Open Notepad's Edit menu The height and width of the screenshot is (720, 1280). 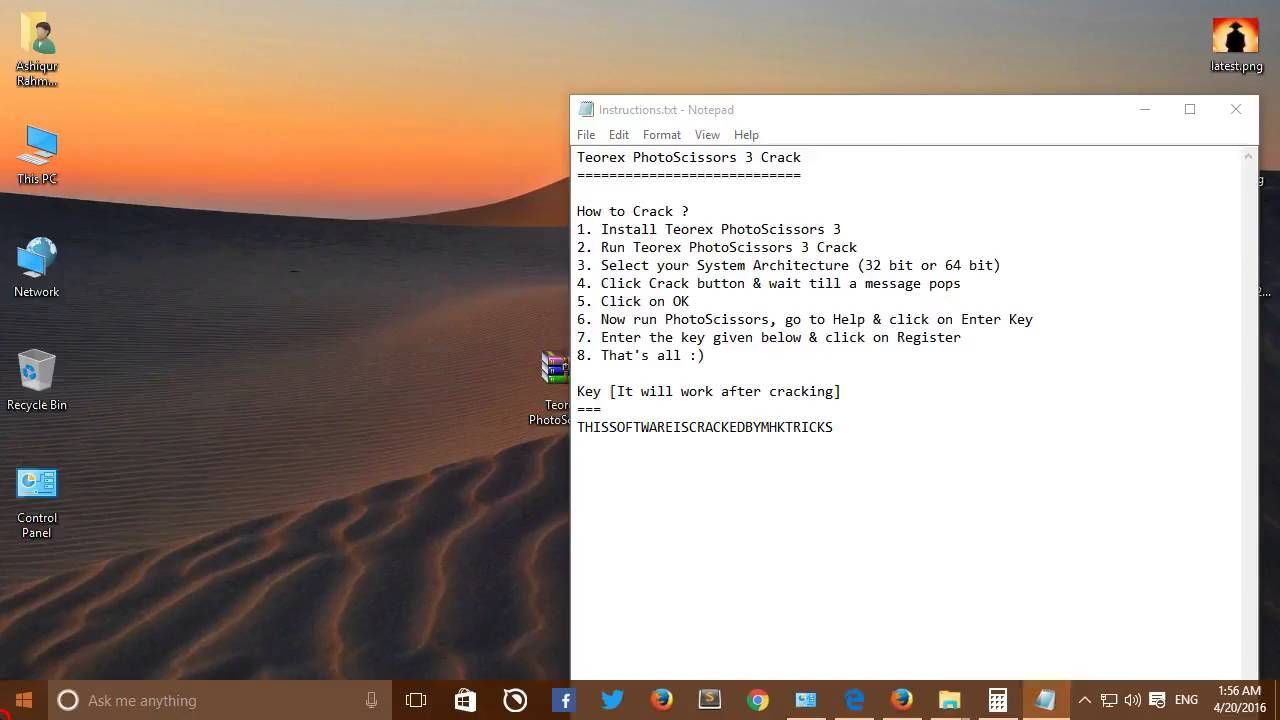[619, 134]
